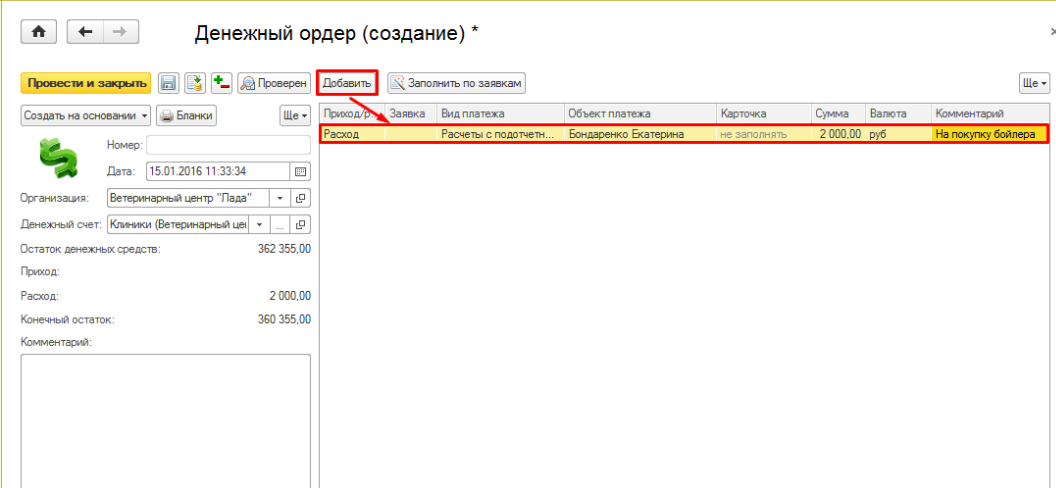Viewport: 1056px width, 488px height.
Task: Click the post document icon
Action: pos(195,84)
